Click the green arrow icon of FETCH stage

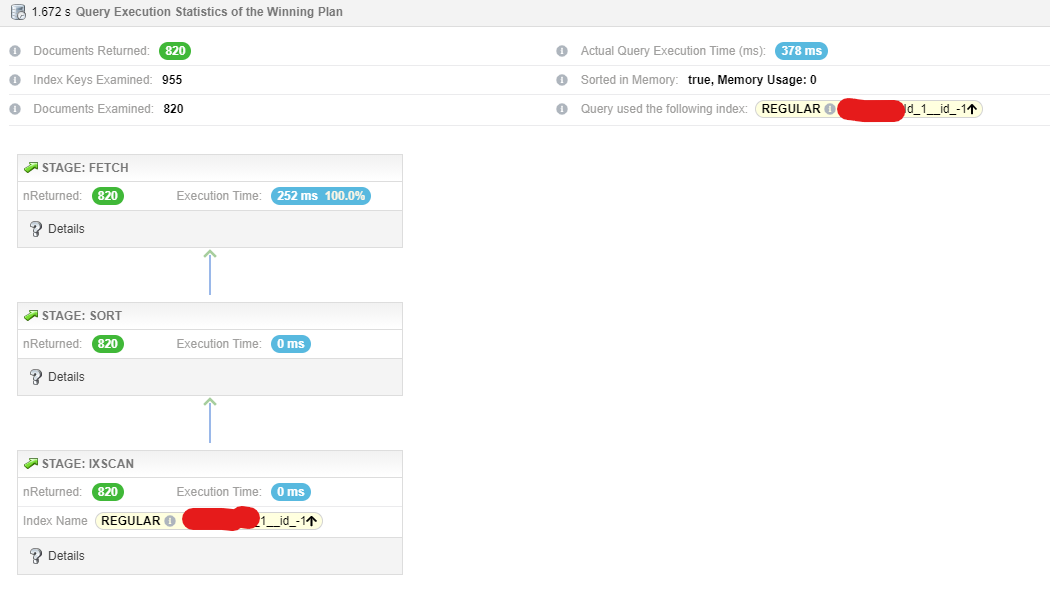click(x=31, y=167)
